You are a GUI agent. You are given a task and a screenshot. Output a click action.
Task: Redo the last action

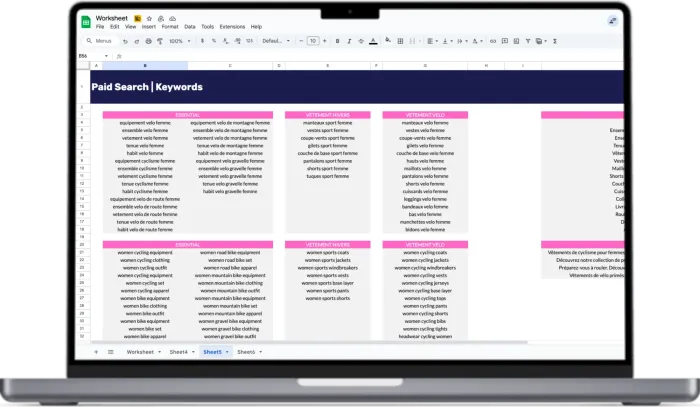pos(137,41)
